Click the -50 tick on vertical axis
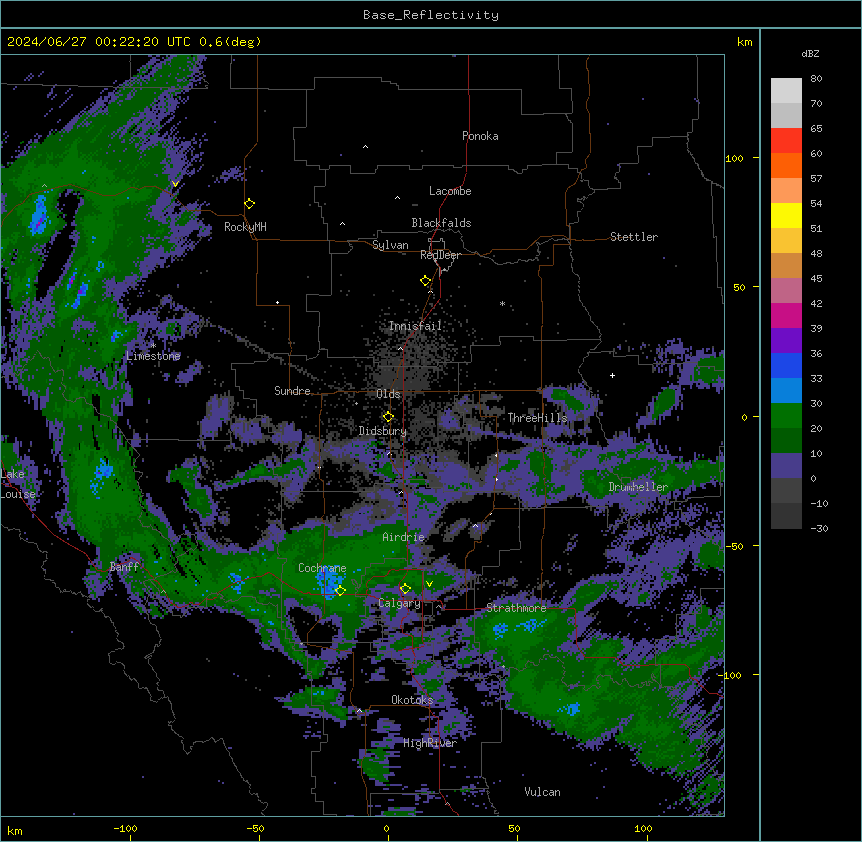This screenshot has width=862, height=842. 733,546
